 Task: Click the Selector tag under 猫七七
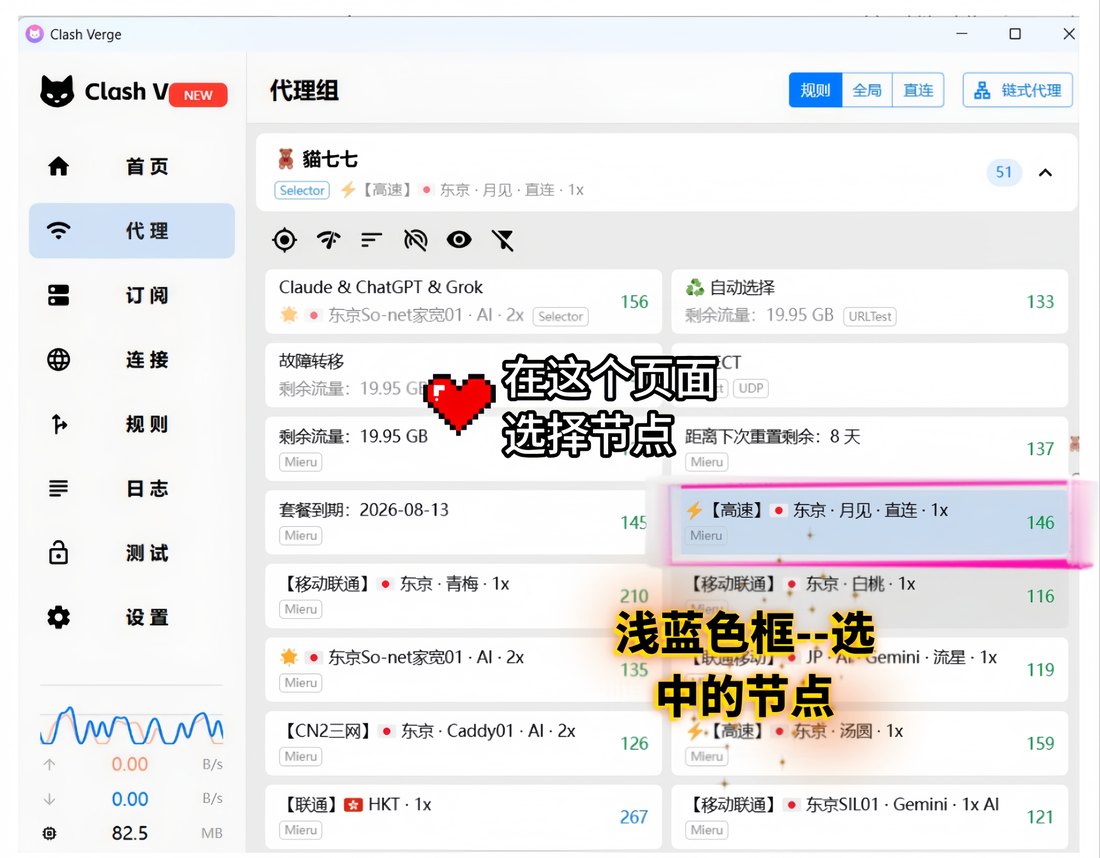click(x=302, y=190)
